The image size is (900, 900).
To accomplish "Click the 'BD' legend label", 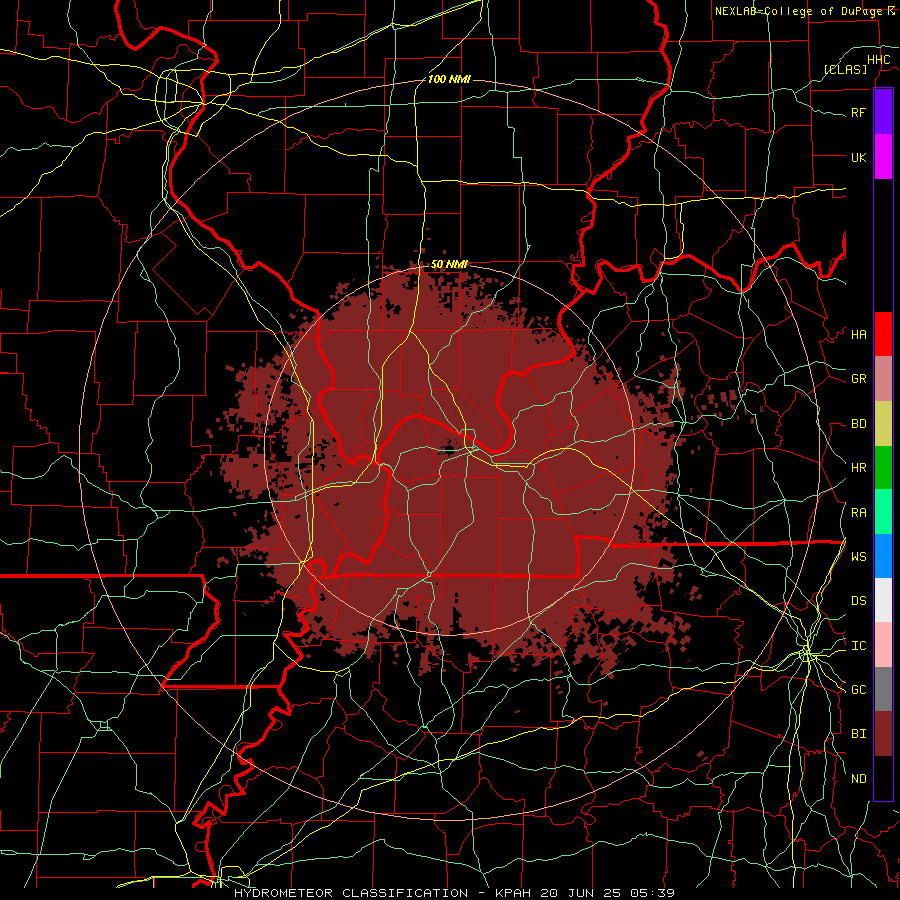I will [859, 424].
